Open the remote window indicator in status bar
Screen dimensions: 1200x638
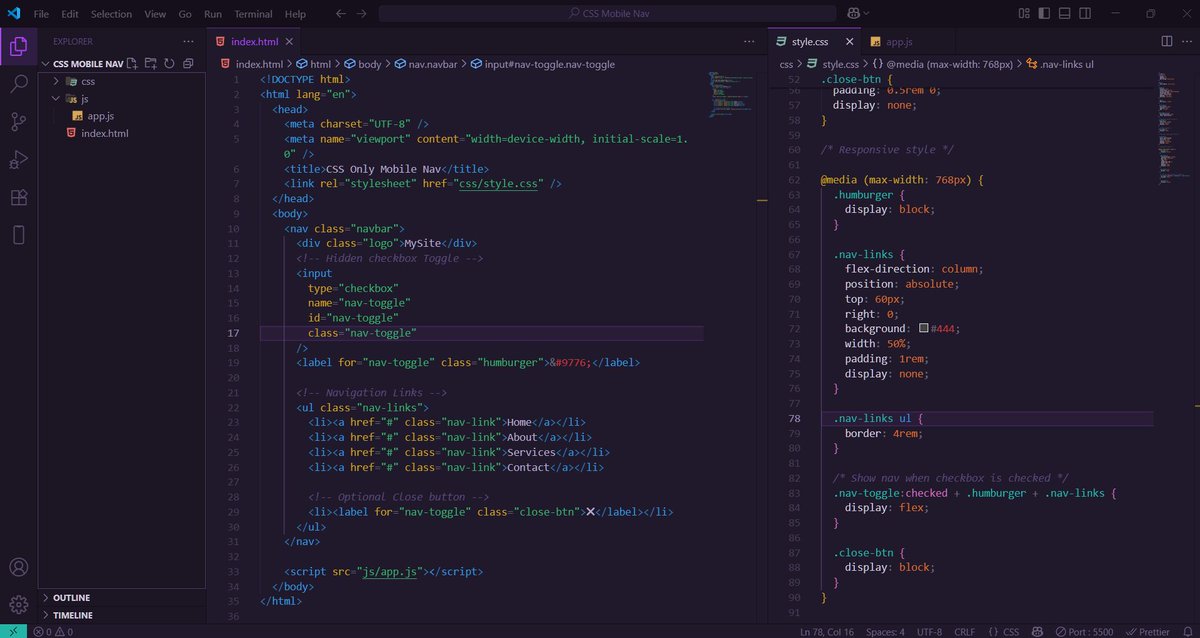tap(11, 631)
